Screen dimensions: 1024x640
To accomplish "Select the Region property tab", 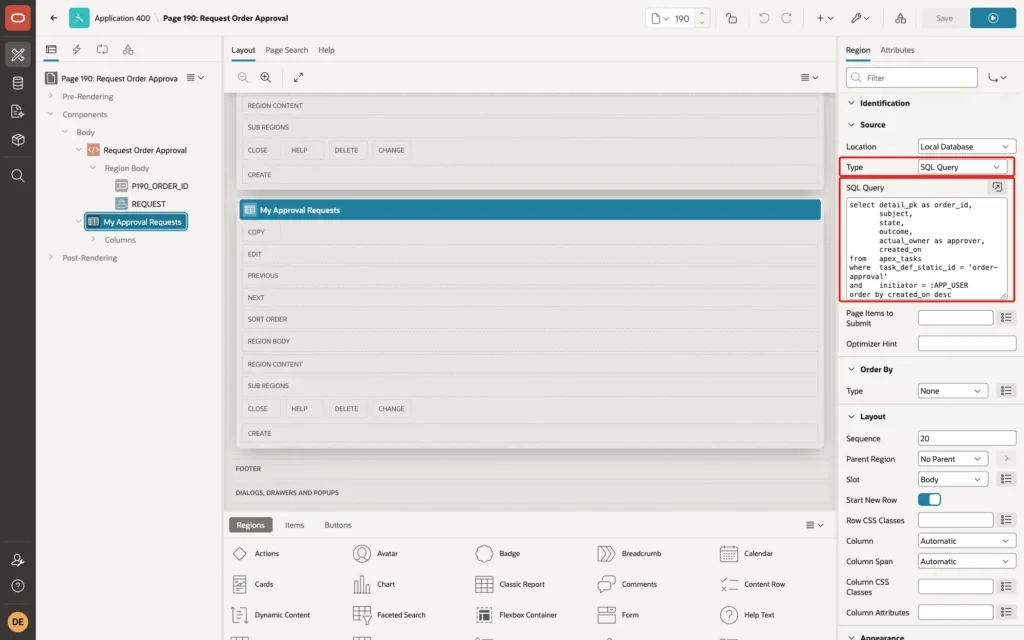I will pos(857,50).
